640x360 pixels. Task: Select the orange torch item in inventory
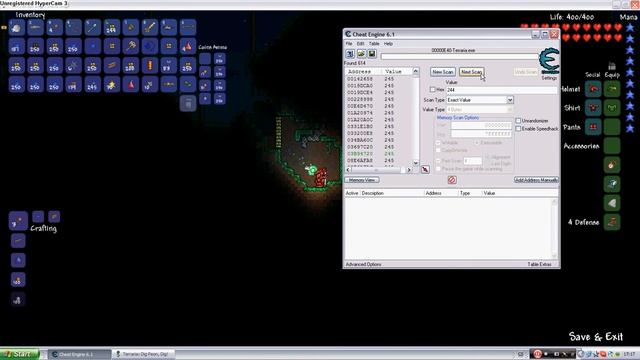coord(149,65)
